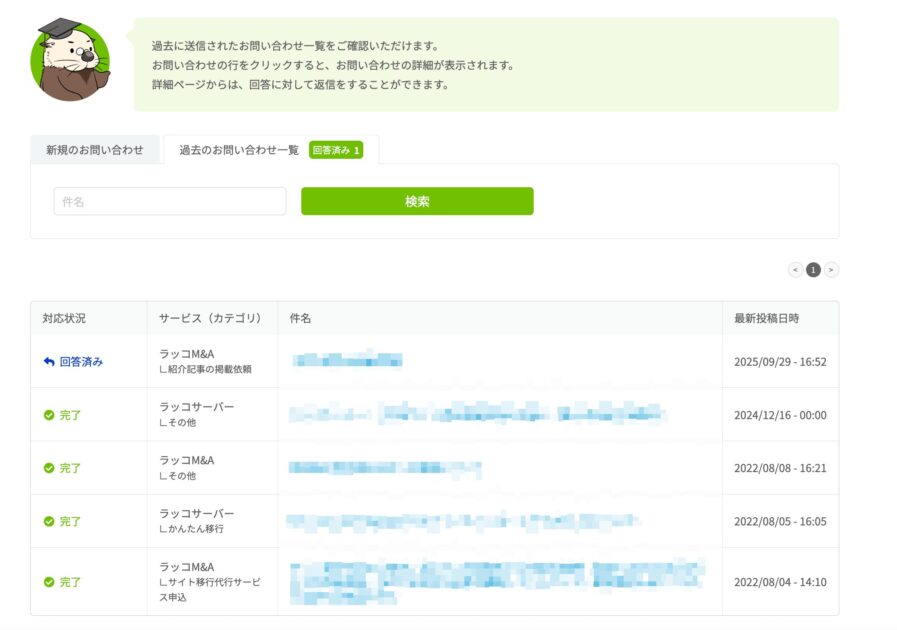Open inquiry subject dated 2025/09/29
The image size is (897, 630).
(x=347, y=361)
